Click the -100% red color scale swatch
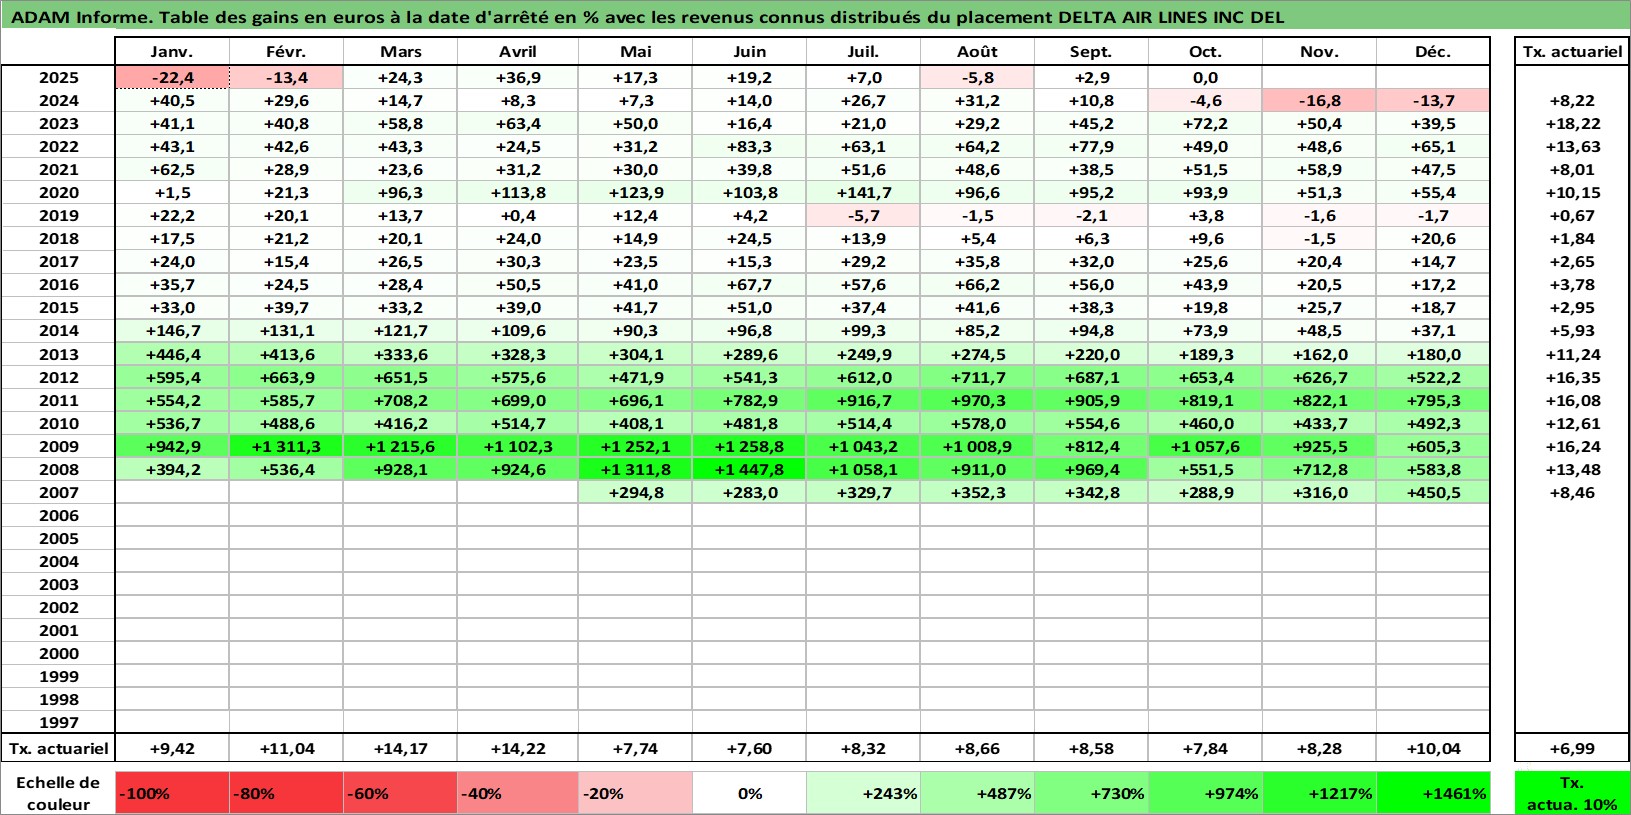Viewport: 1631px width, 815px height. pyautogui.click(x=172, y=793)
